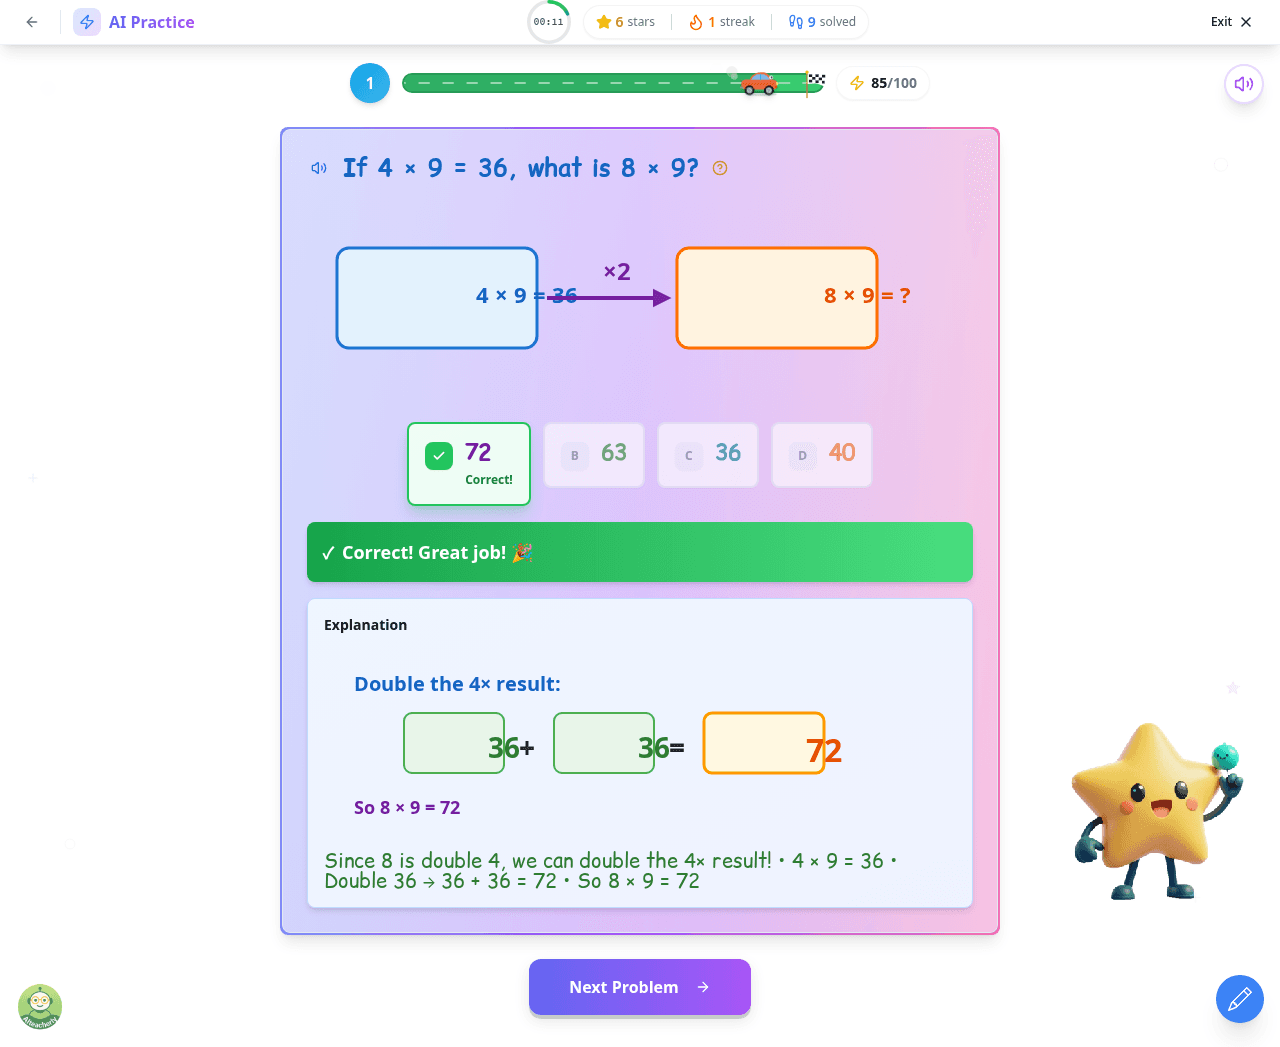Click the 85/100 energy score badge

pyautogui.click(x=883, y=83)
